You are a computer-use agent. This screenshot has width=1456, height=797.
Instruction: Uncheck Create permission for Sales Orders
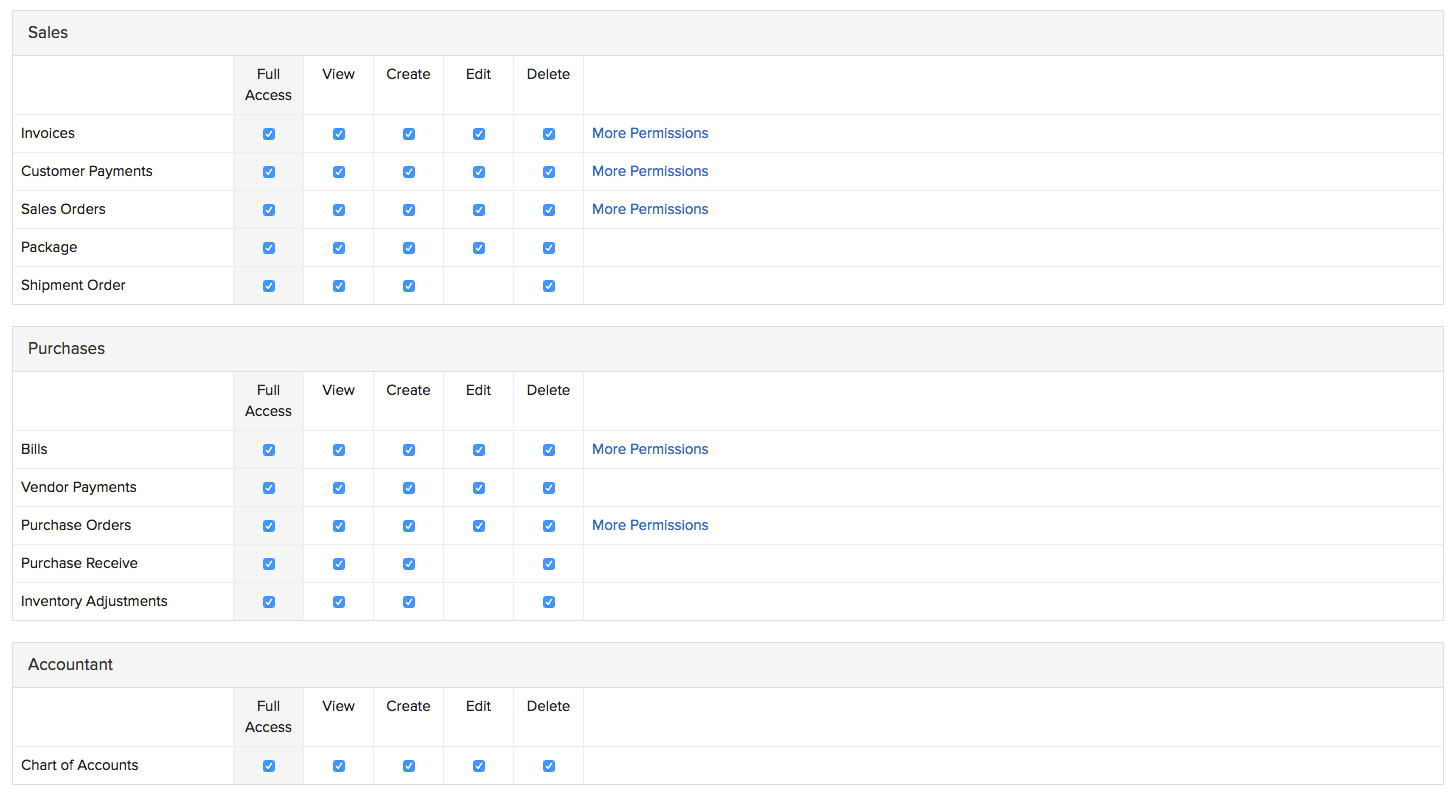click(409, 210)
